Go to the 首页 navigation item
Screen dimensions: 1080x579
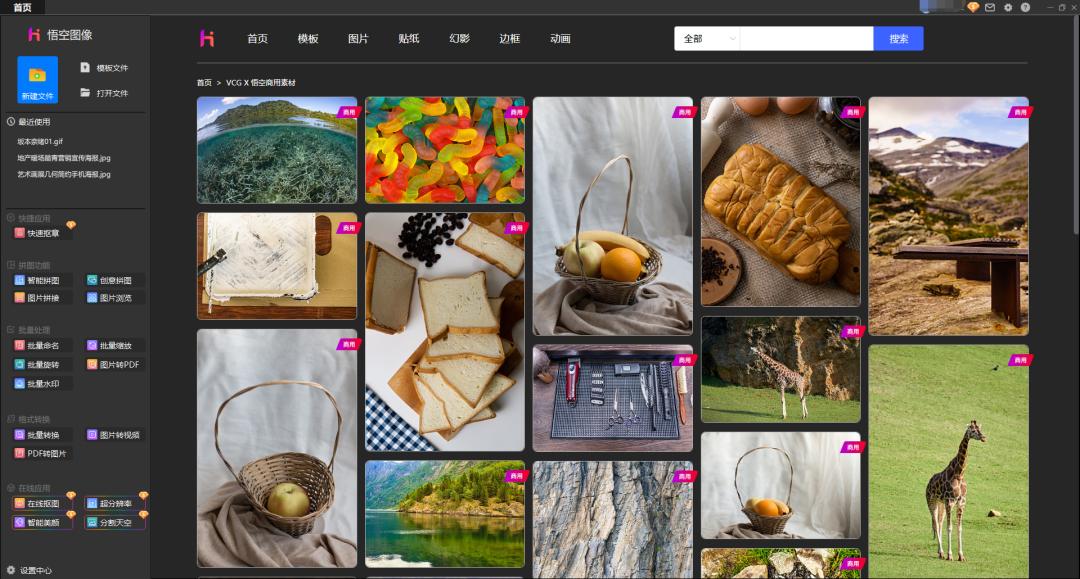(x=258, y=39)
